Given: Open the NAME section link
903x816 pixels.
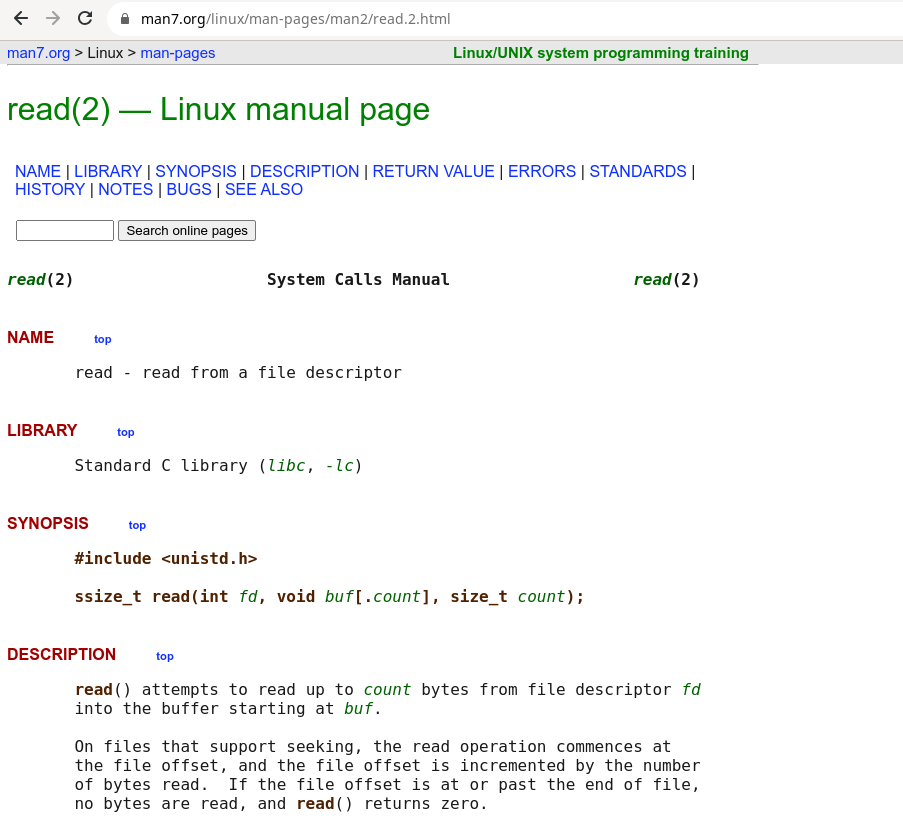Looking at the screenshot, I should coord(37,171).
